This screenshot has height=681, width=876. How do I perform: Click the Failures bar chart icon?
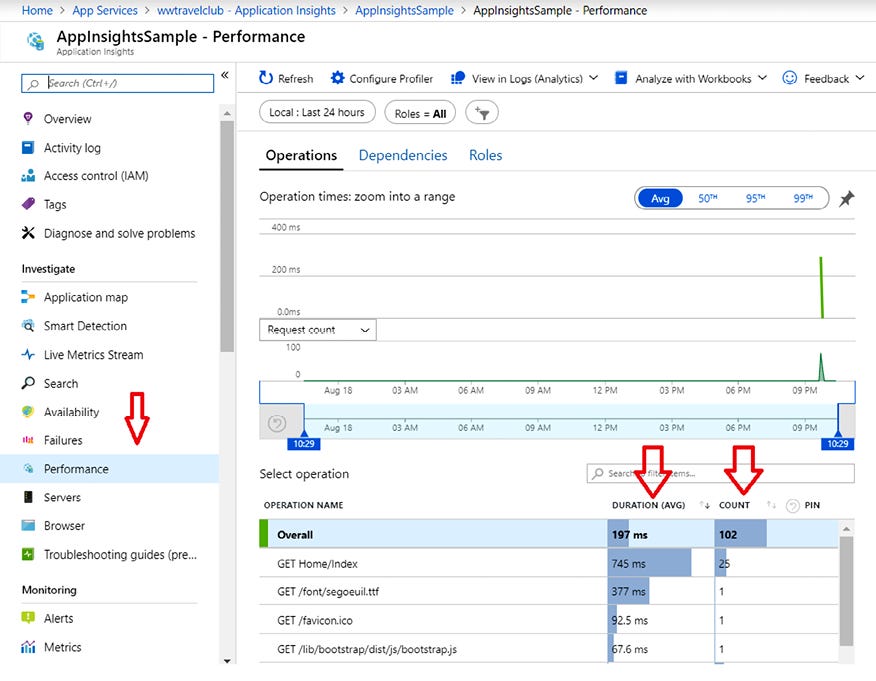coord(28,440)
